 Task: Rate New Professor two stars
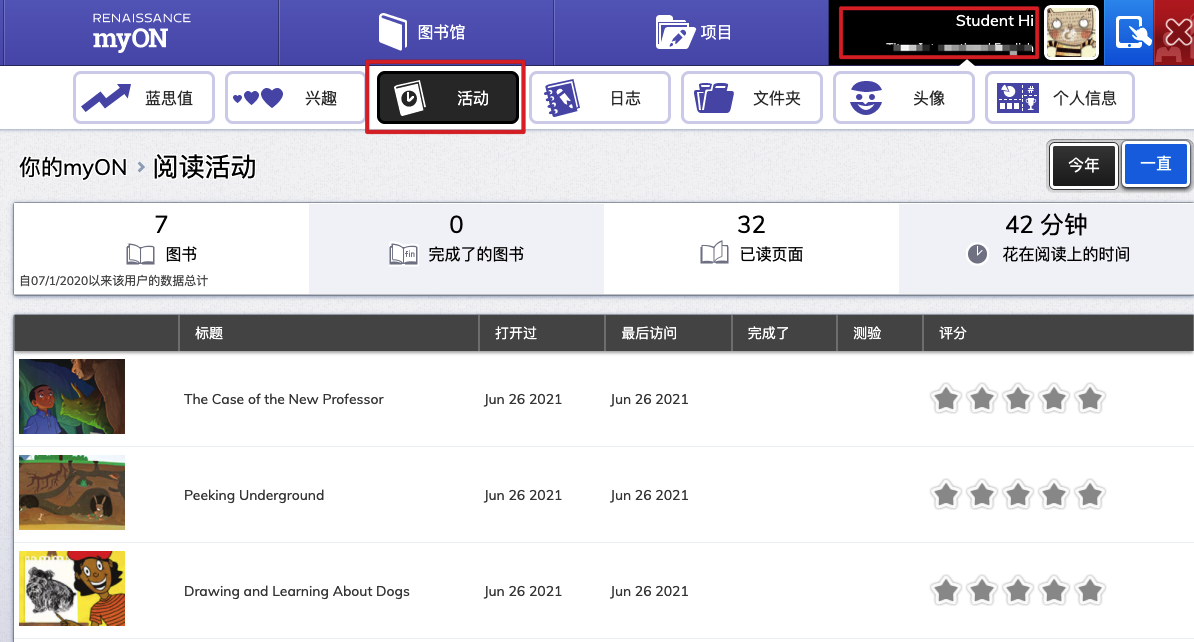coord(982,398)
